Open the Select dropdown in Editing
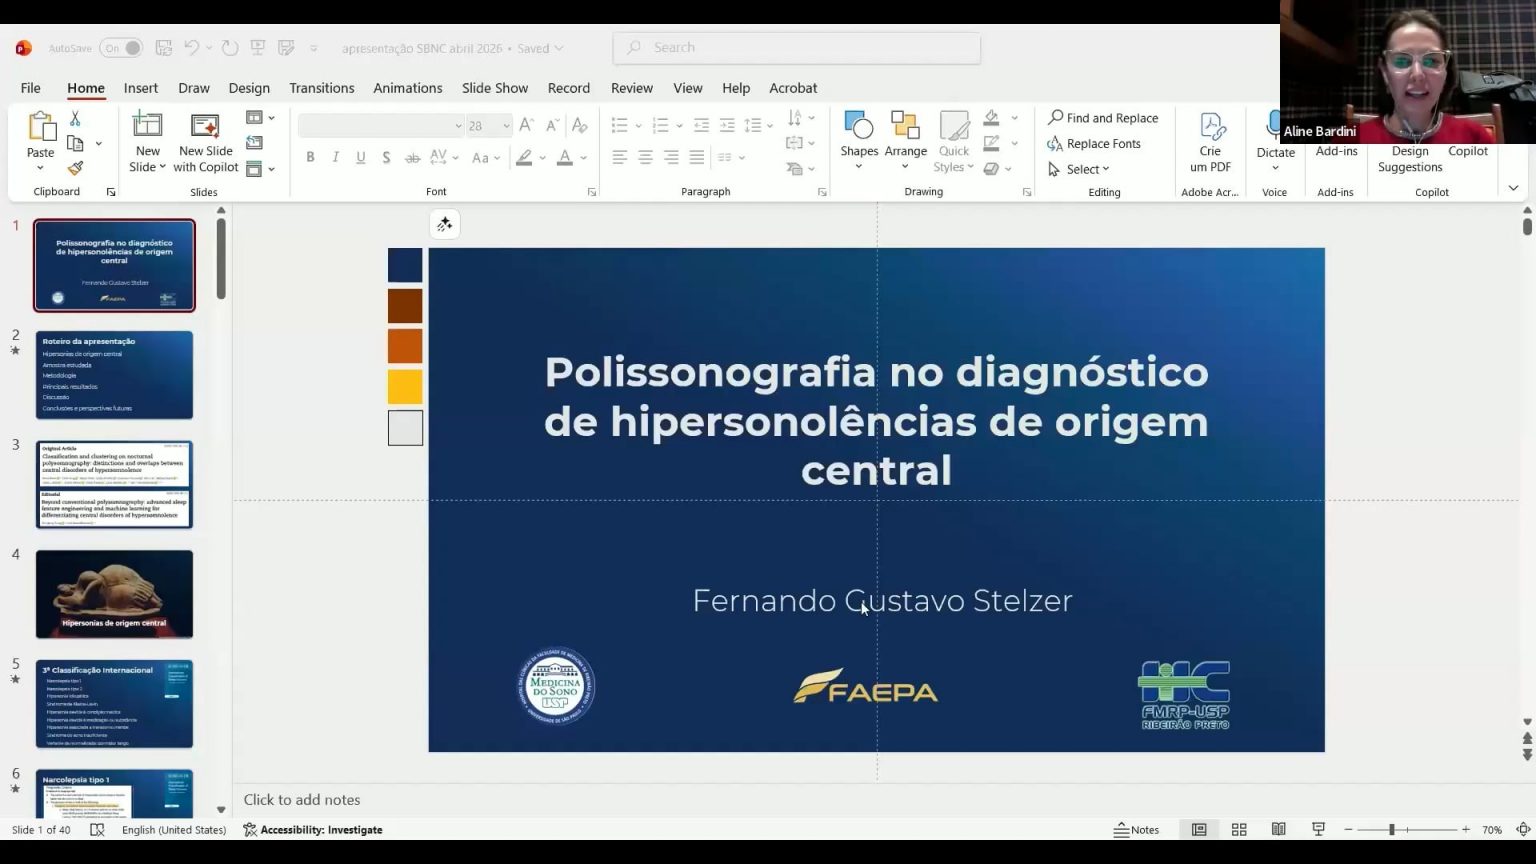Screen dimensions: 1536x864 [x=1080, y=170]
